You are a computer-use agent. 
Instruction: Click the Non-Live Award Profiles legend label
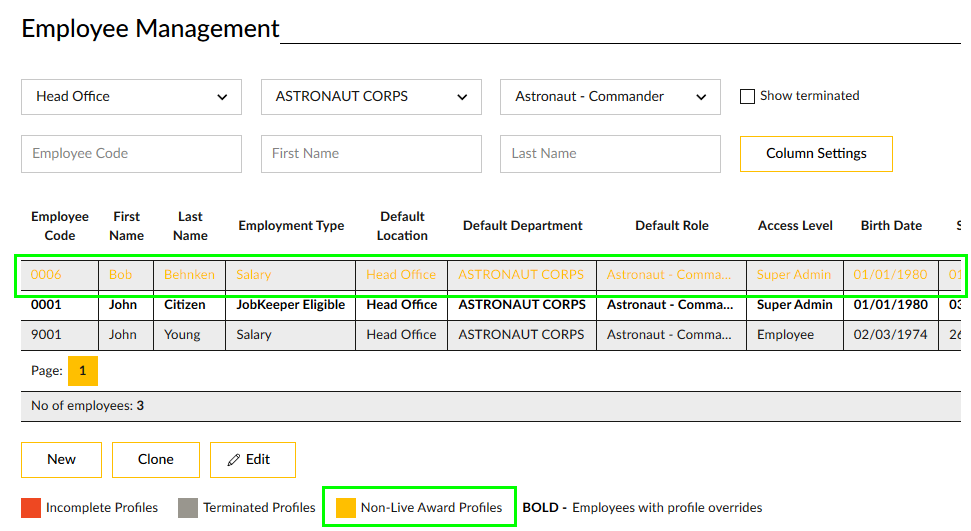click(431, 508)
